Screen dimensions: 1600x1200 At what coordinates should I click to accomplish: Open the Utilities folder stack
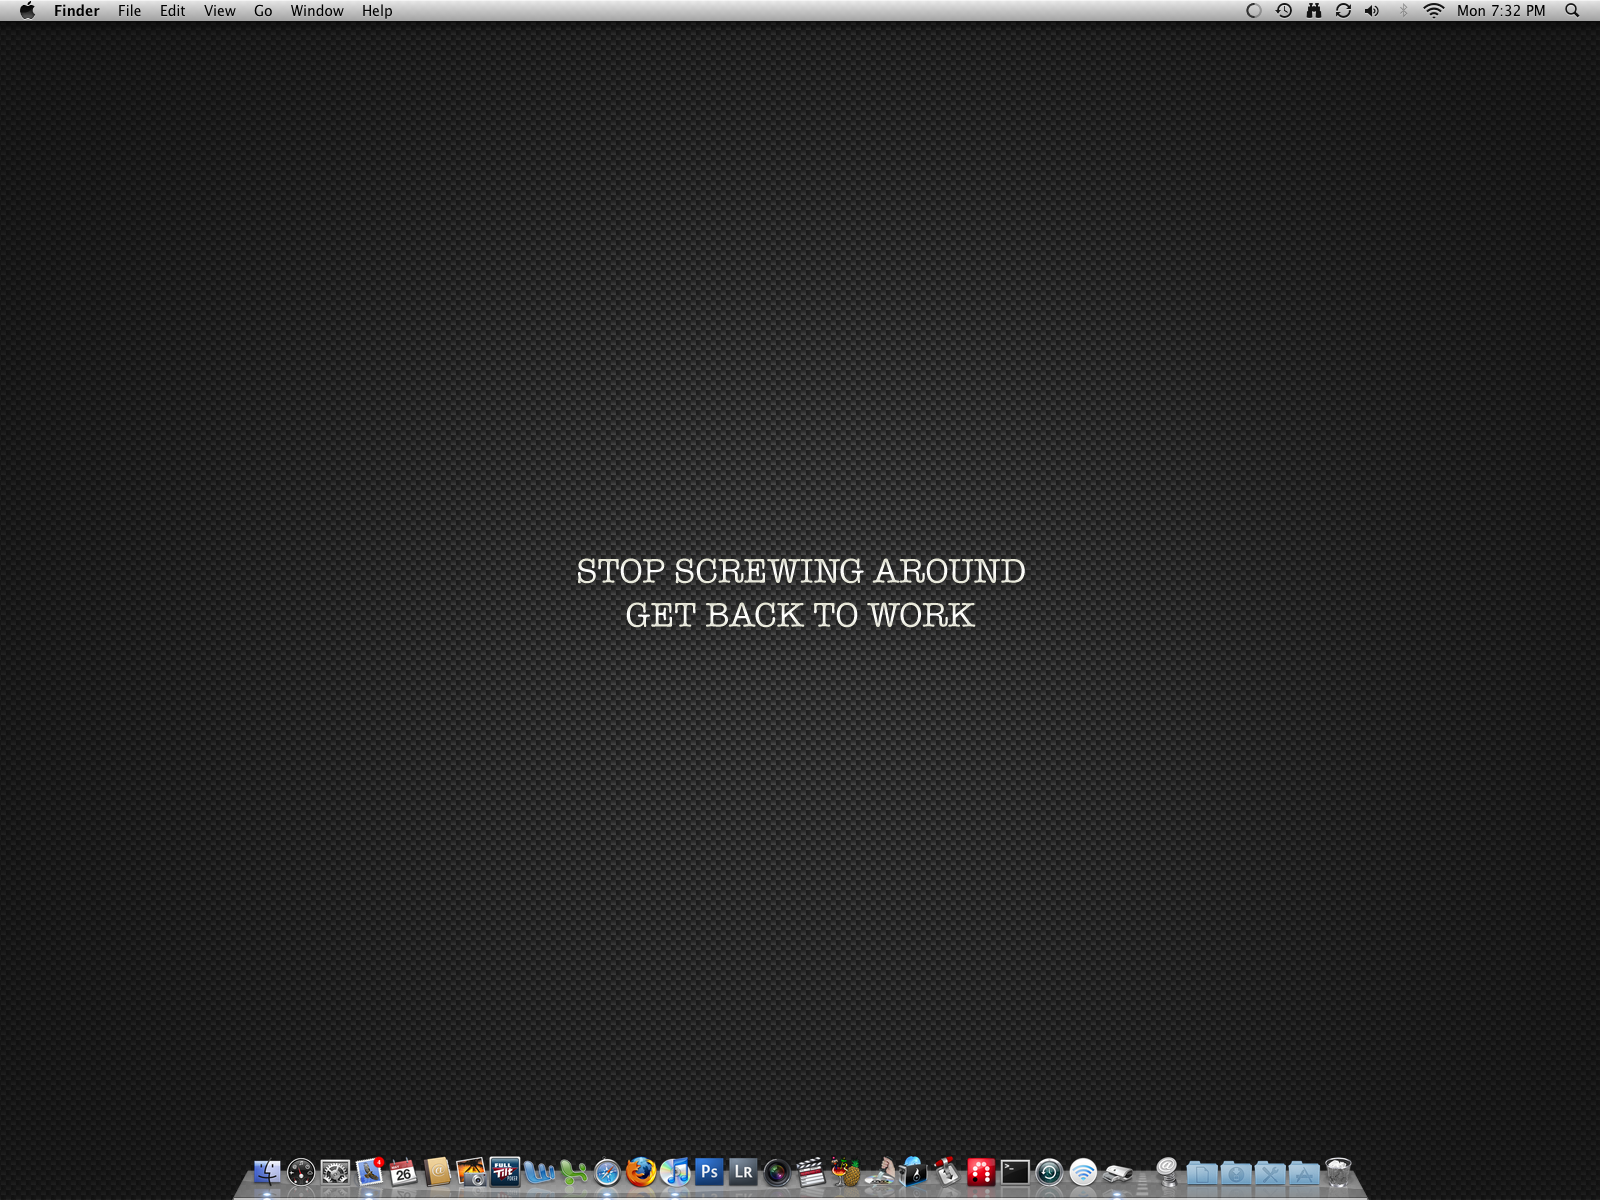(x=1270, y=1172)
